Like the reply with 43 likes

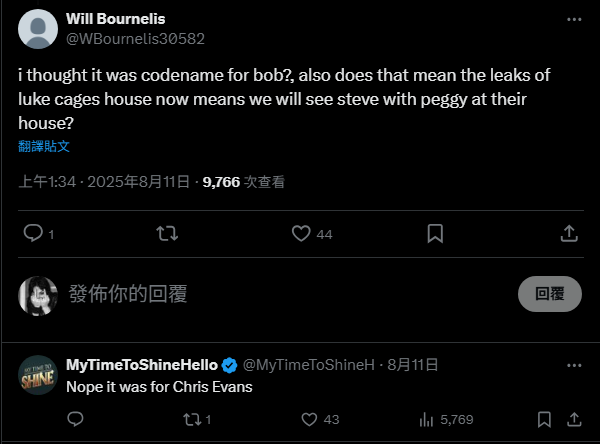pyautogui.click(x=310, y=419)
